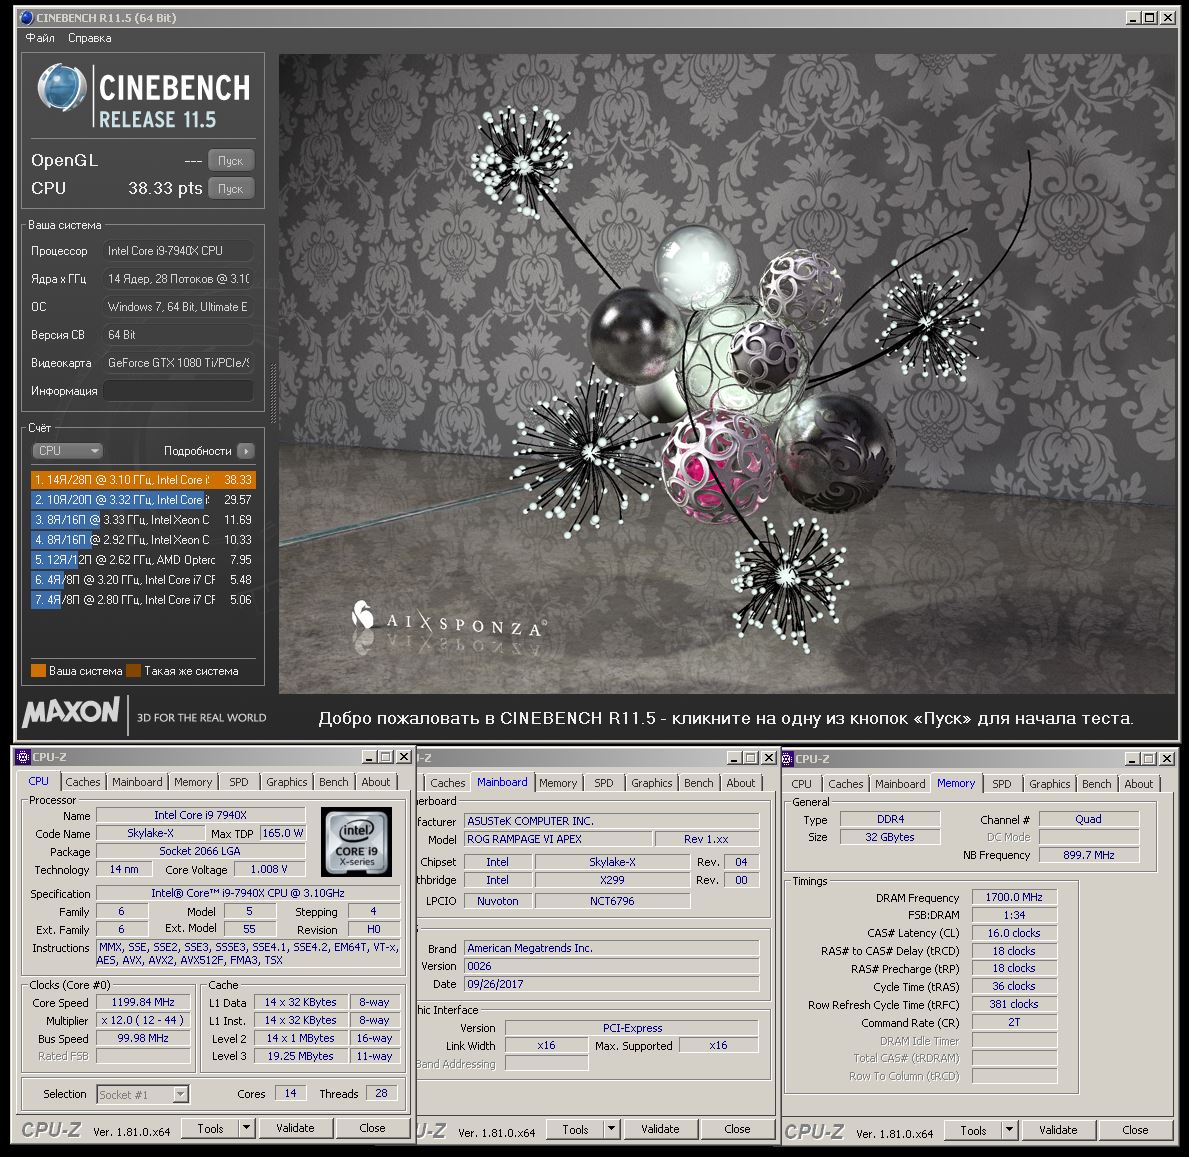This screenshot has width=1189, height=1157.
Task: Click Validate in CPU window
Action: coord(295,1128)
